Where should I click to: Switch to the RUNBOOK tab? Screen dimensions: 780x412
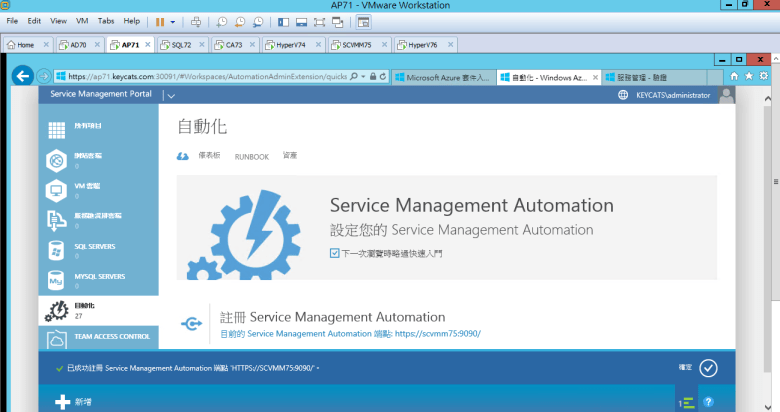[251, 157]
